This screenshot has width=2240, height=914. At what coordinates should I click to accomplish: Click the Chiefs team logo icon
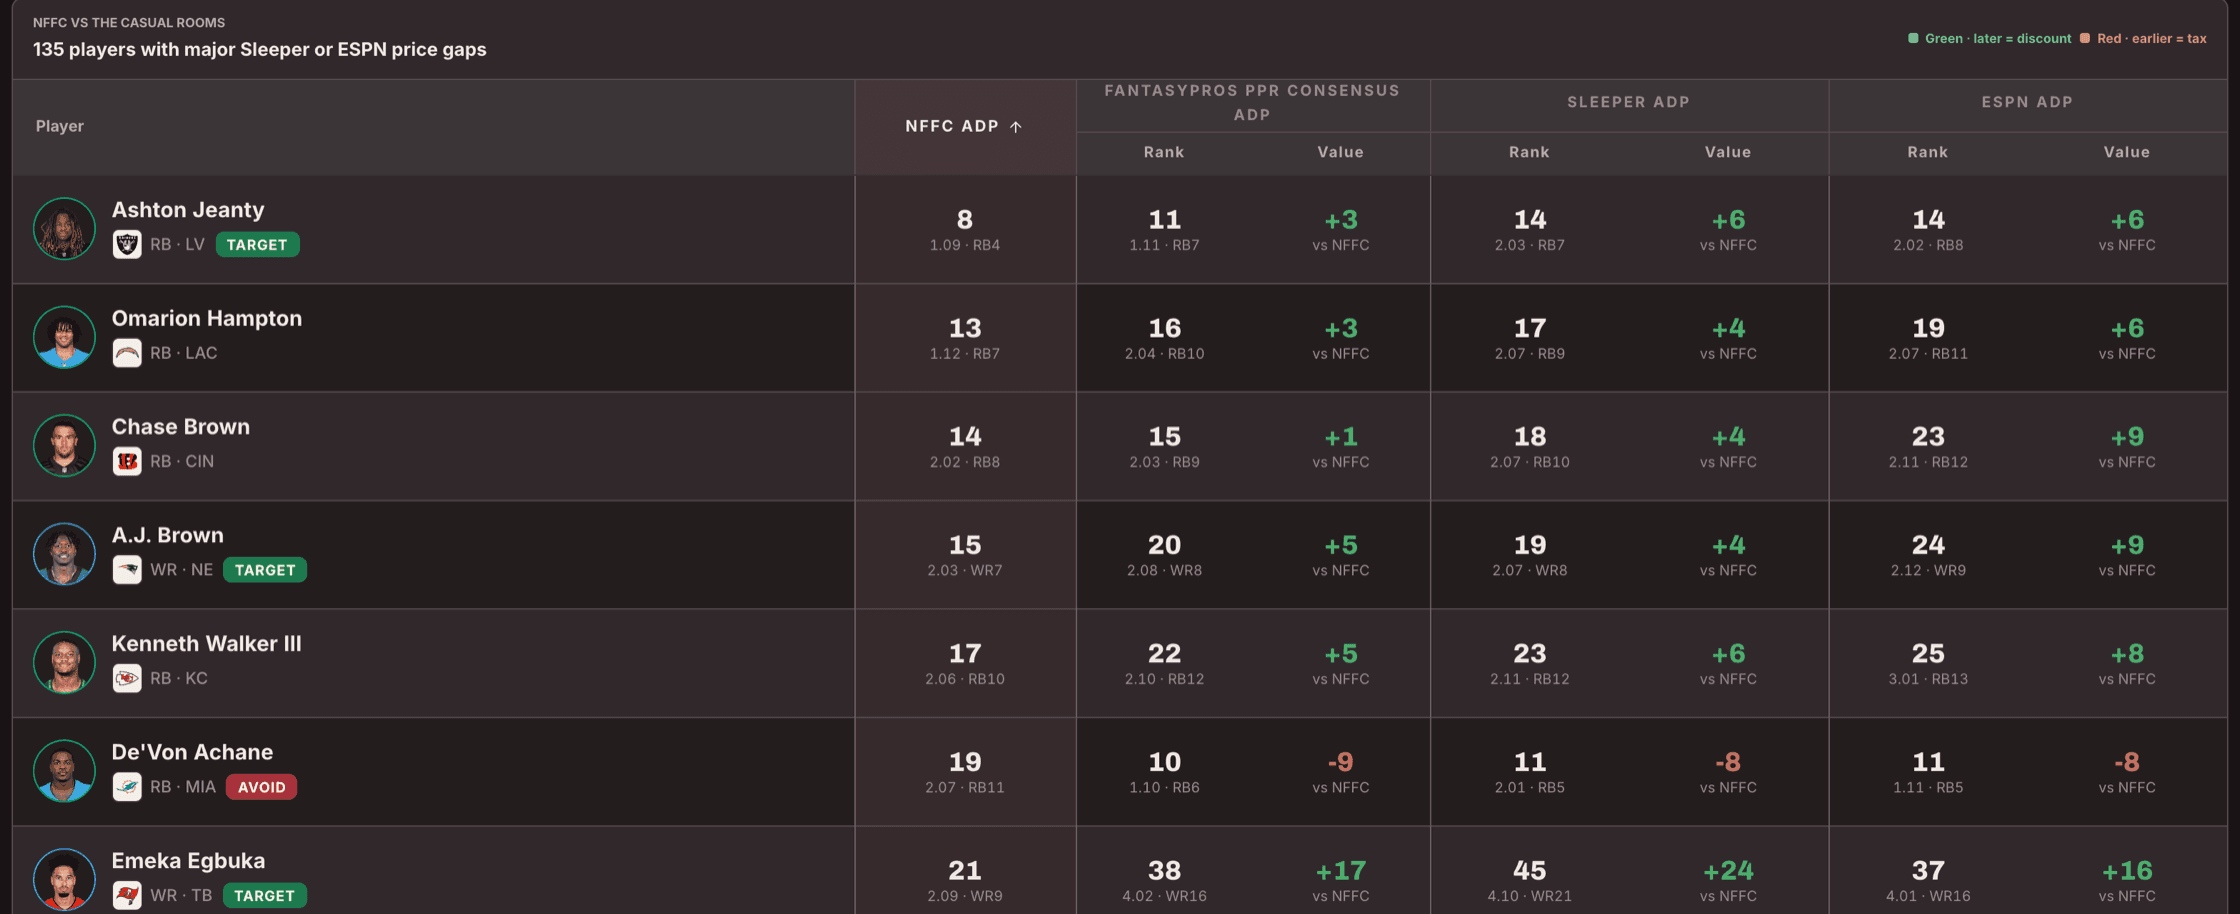point(127,678)
